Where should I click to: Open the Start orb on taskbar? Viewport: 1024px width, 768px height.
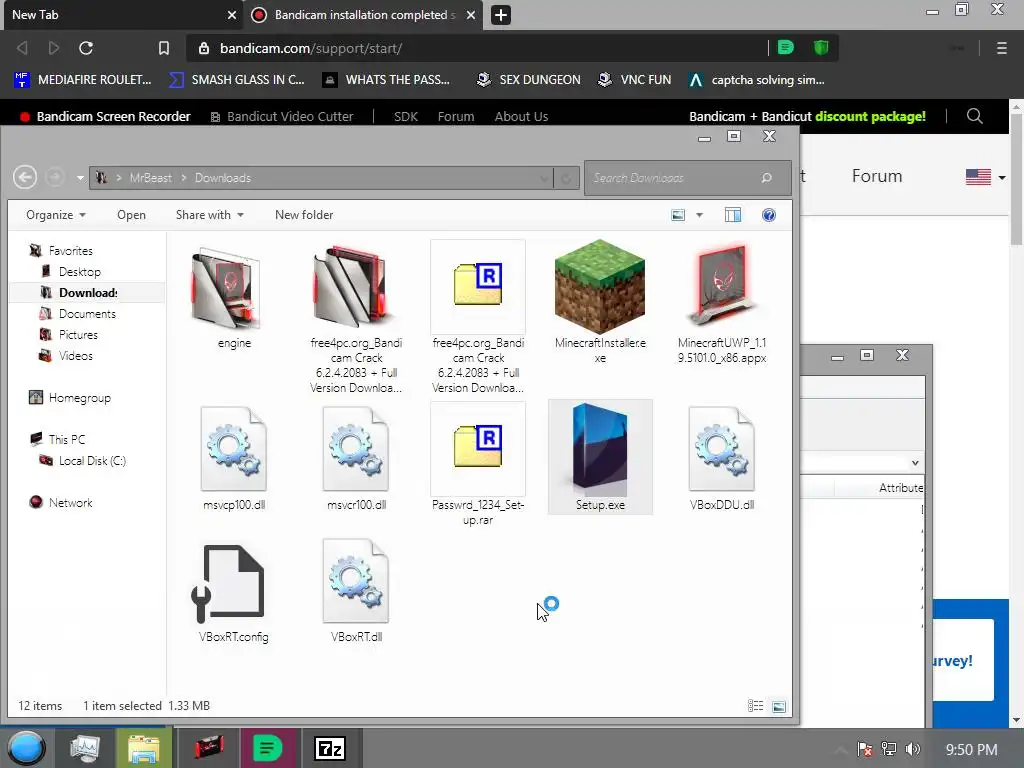tap(26, 748)
